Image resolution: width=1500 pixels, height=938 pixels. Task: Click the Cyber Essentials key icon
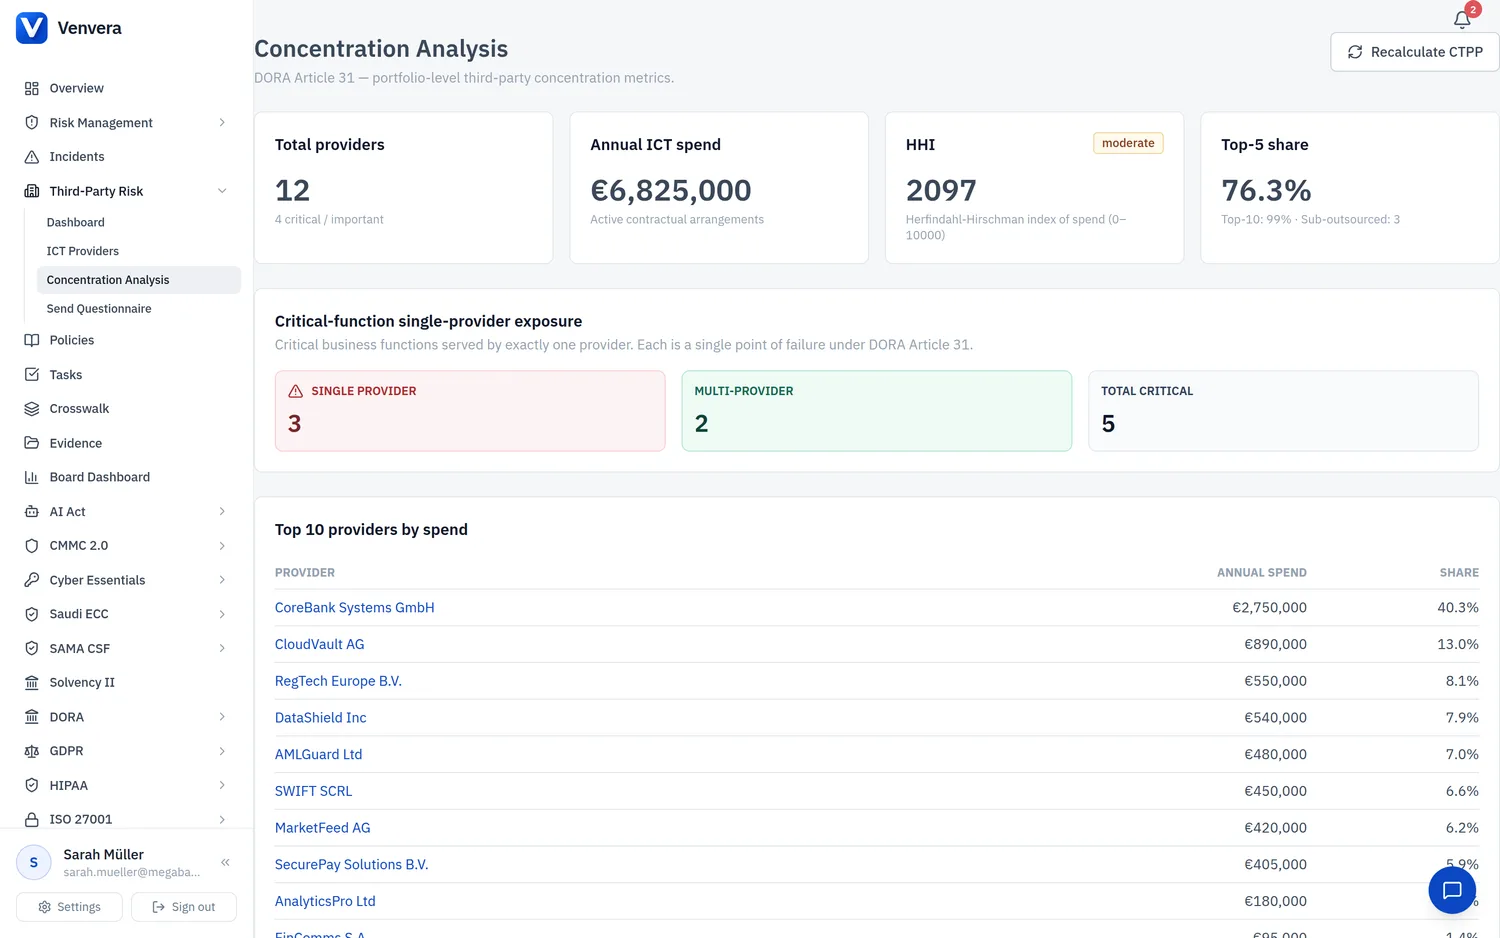pyautogui.click(x=32, y=580)
